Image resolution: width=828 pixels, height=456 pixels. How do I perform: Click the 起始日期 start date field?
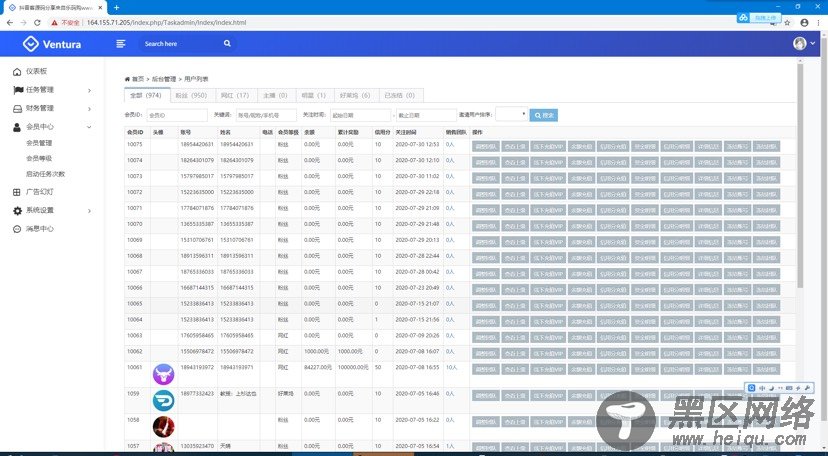click(x=361, y=115)
